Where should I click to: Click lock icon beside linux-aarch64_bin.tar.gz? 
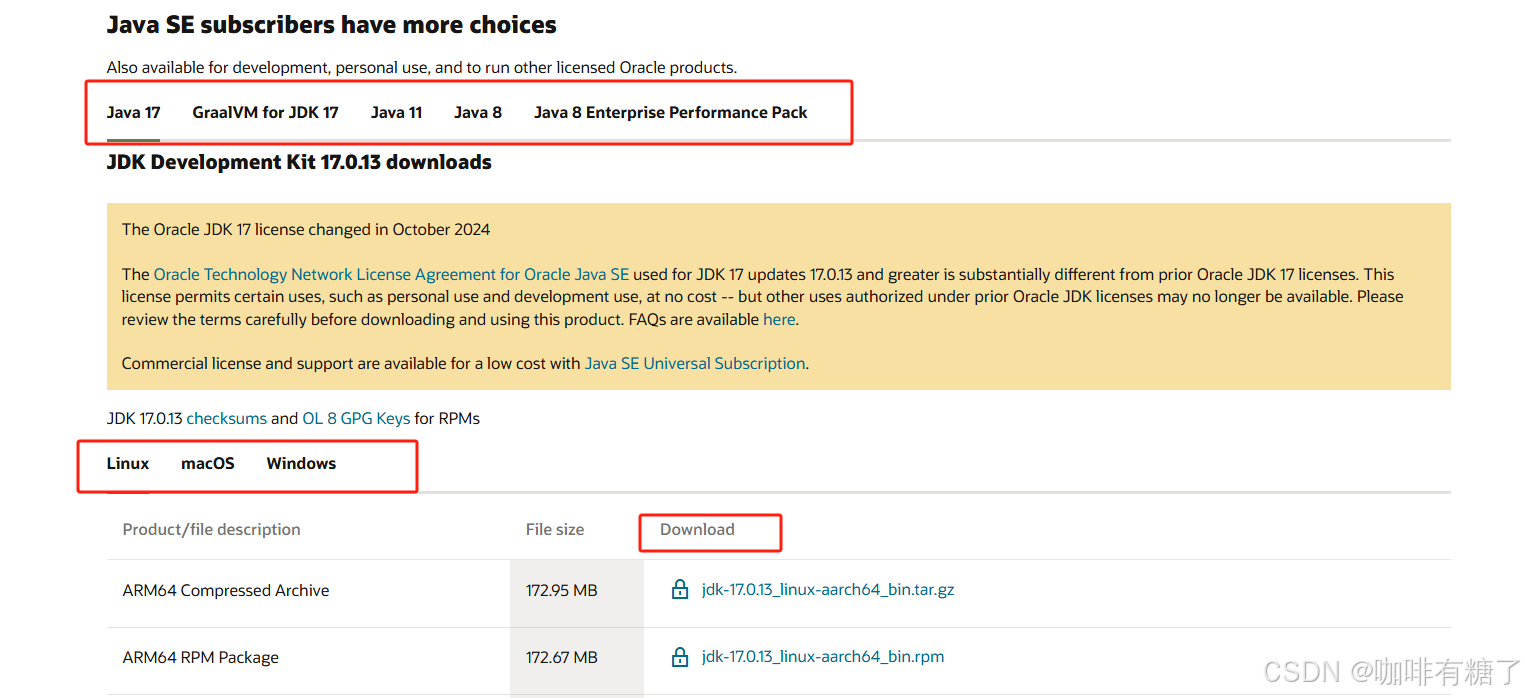click(680, 590)
